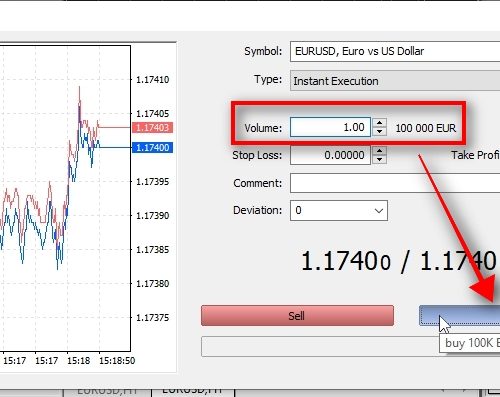Click the blue bid price tag 1.17400

pyautogui.click(x=153, y=147)
